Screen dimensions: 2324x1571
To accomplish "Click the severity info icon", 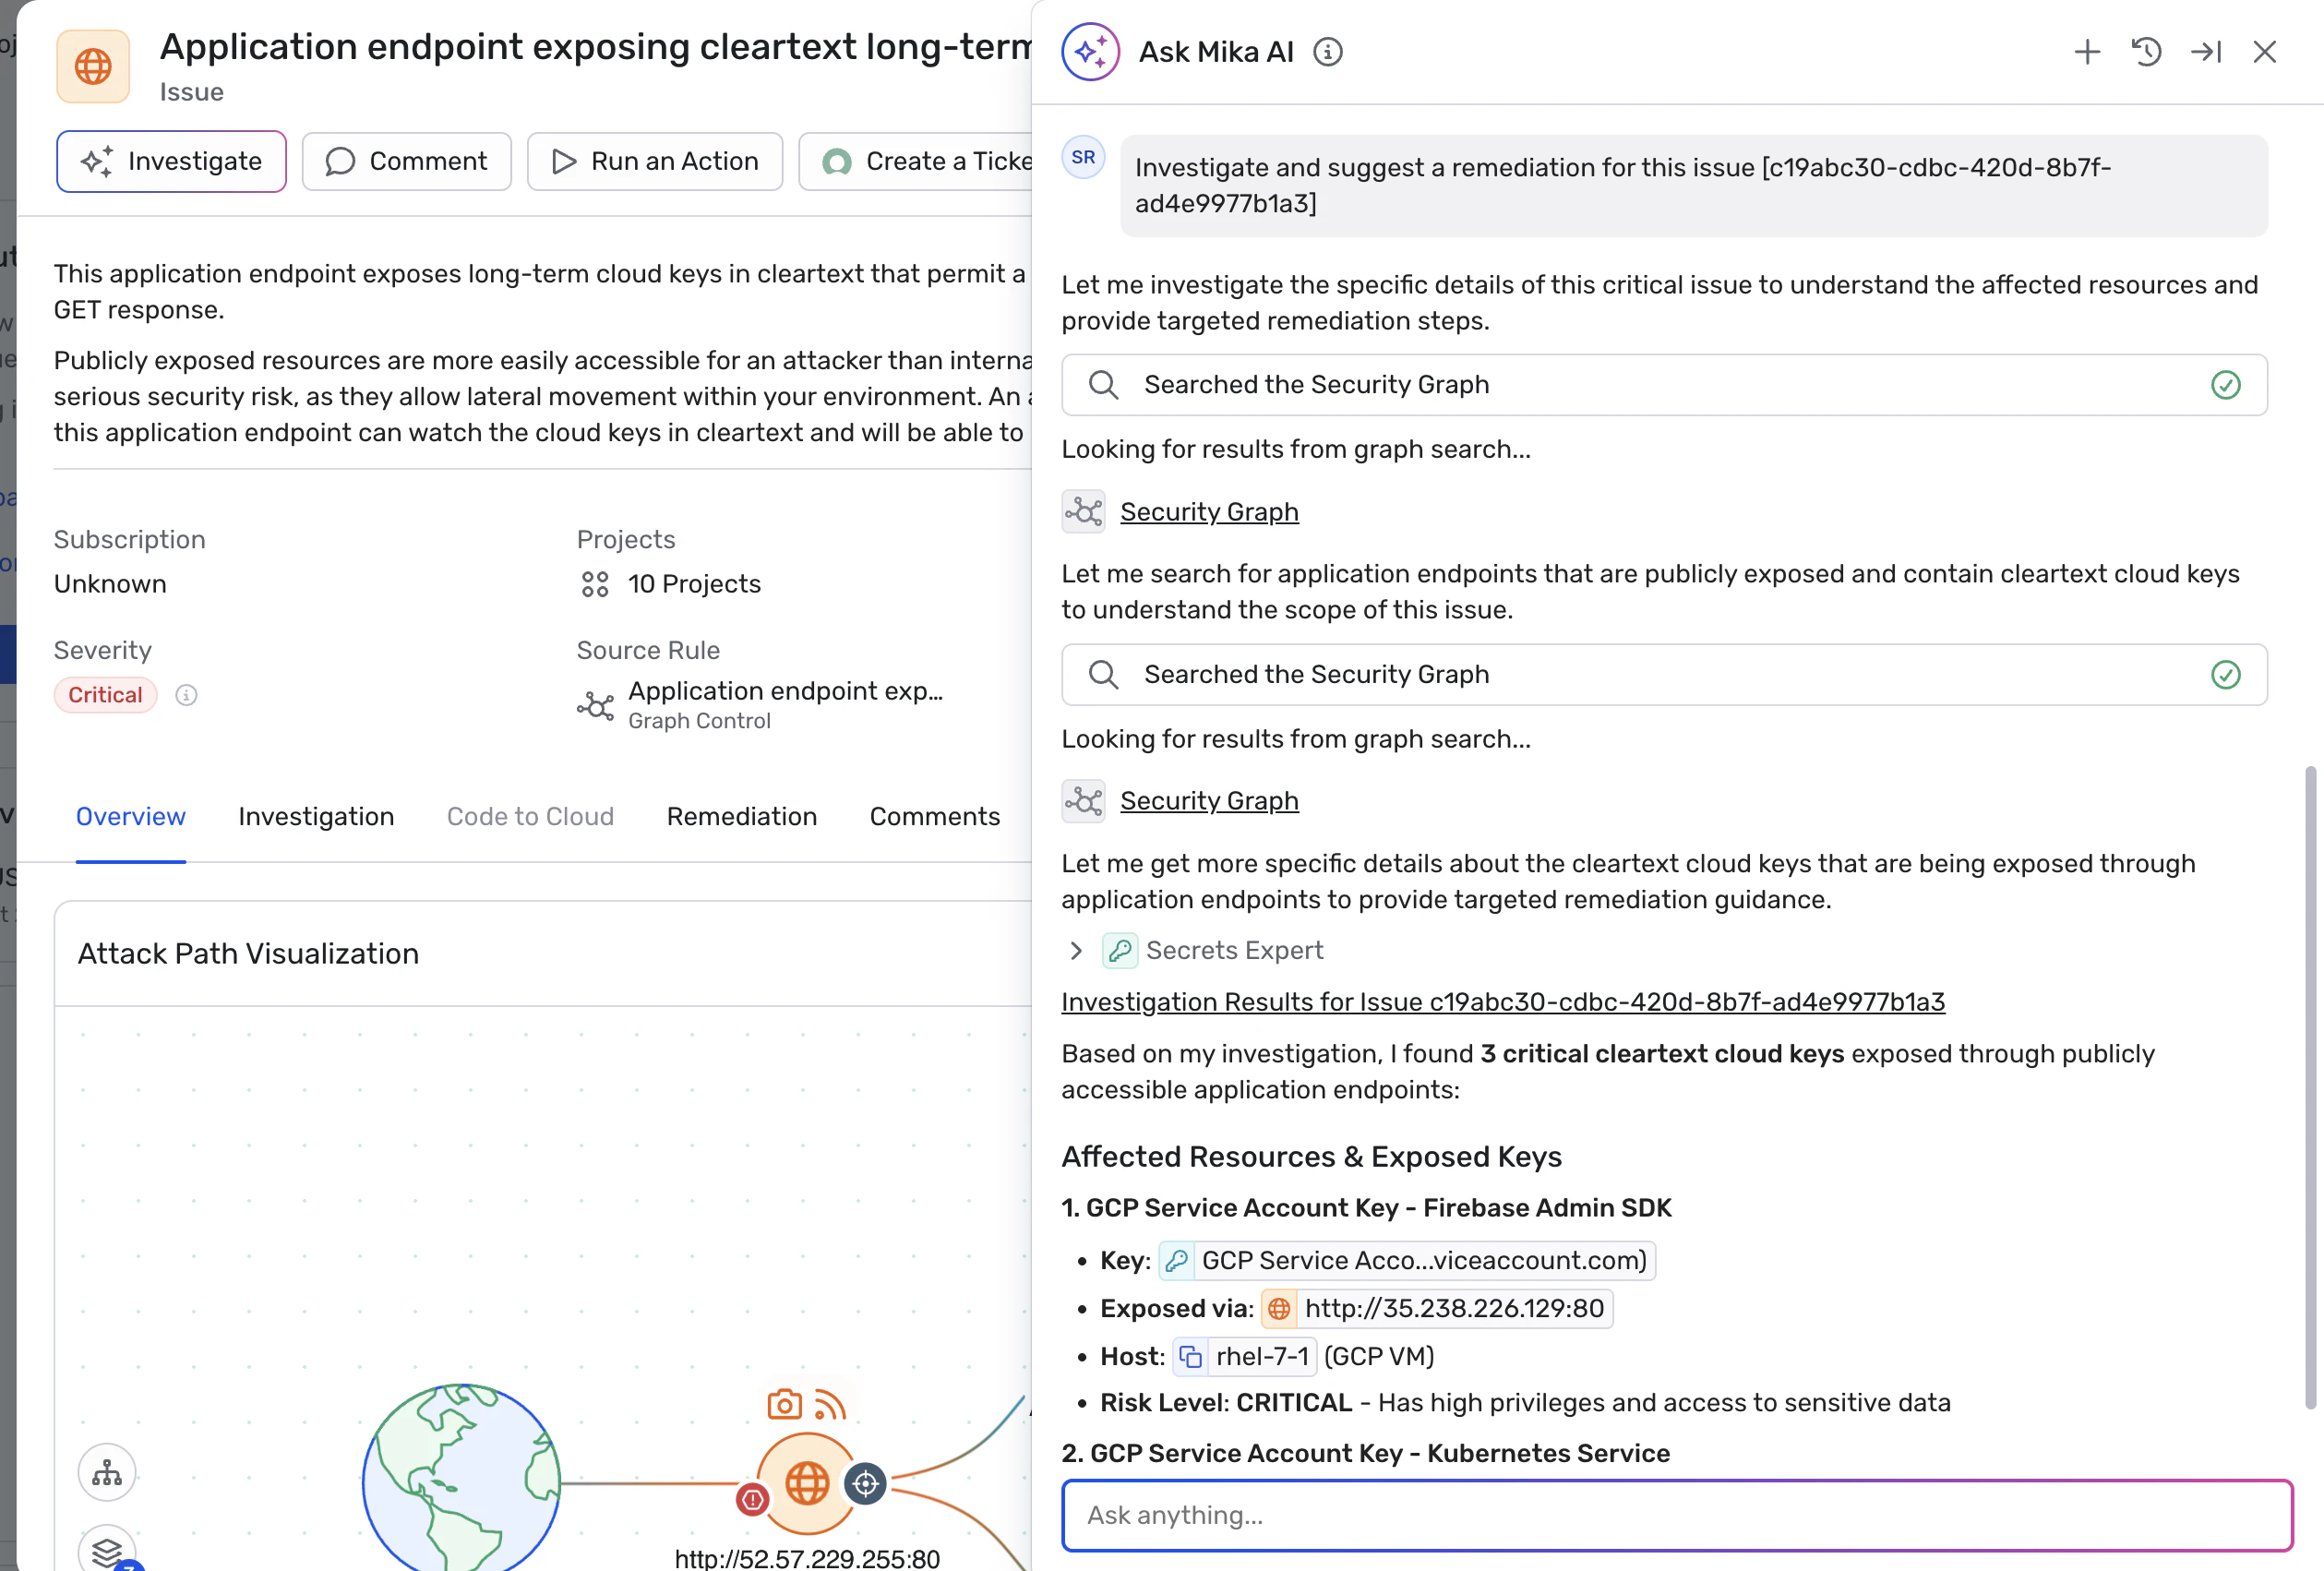I will (x=186, y=695).
